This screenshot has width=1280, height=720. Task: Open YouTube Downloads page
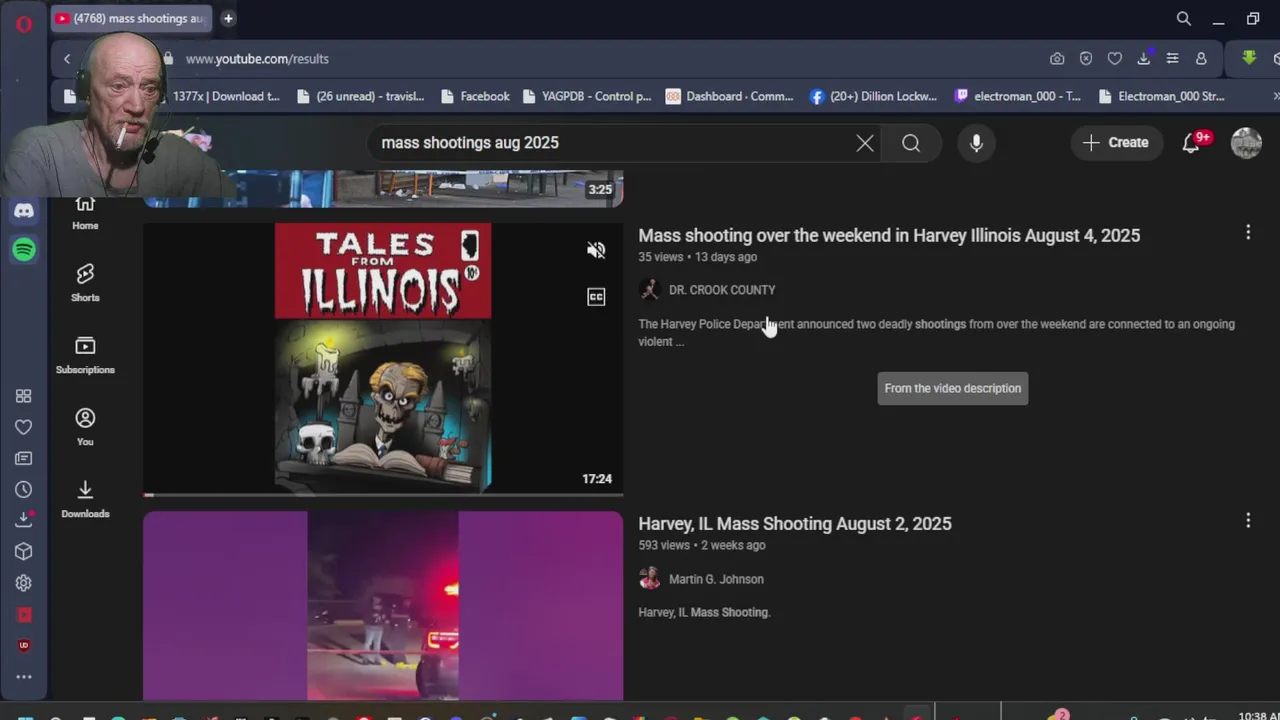click(x=85, y=499)
